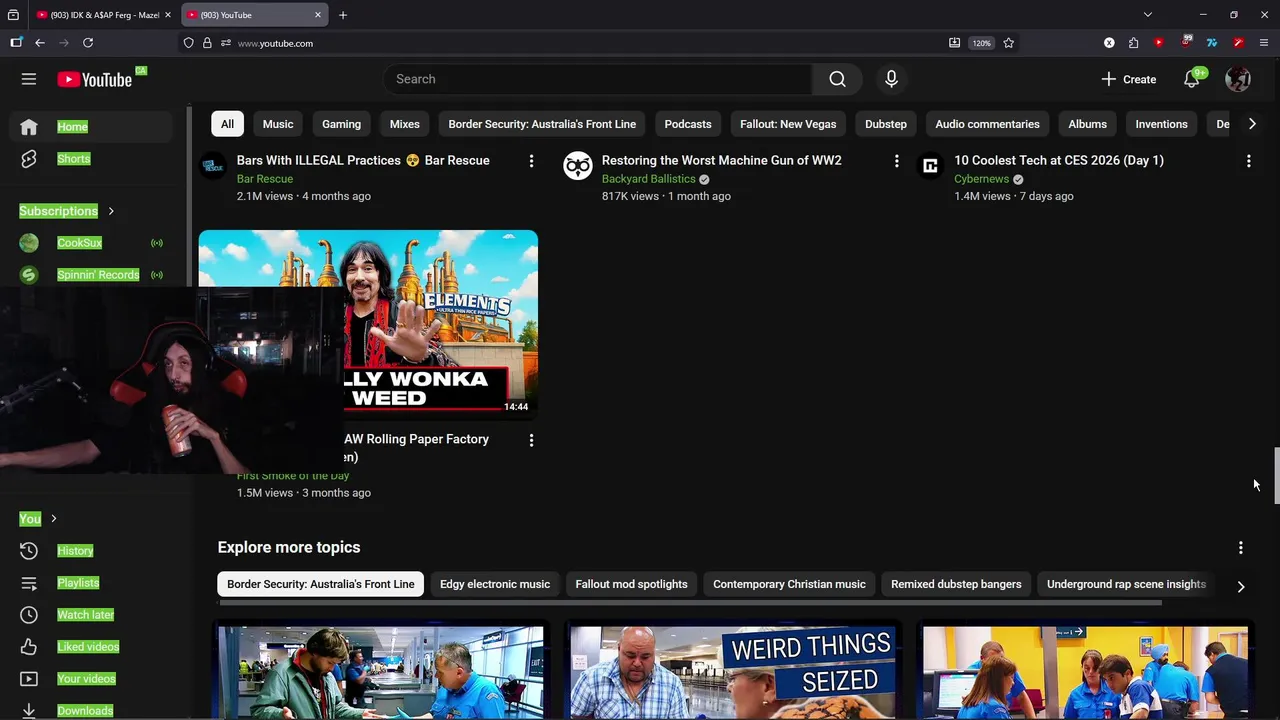Select Fallout mod spotlights topic chip
1280x720 pixels.
(631, 584)
